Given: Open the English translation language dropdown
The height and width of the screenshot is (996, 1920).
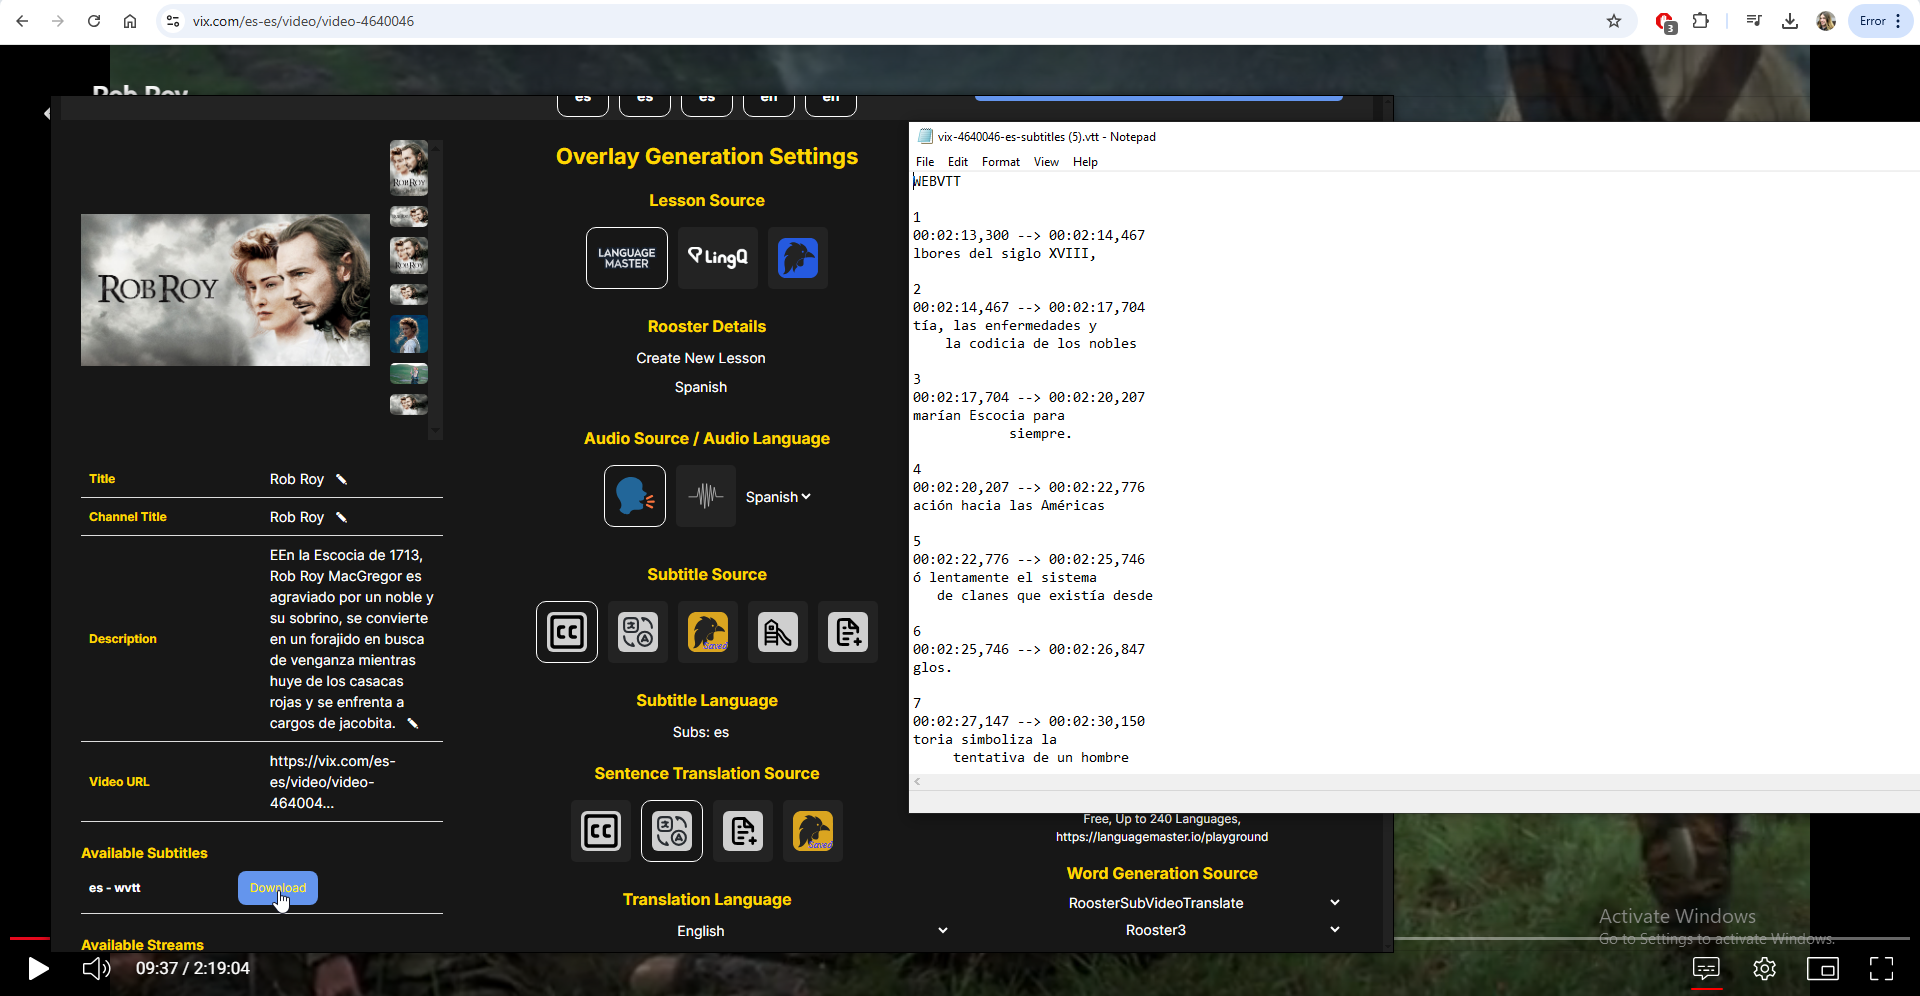Looking at the screenshot, I should point(811,931).
